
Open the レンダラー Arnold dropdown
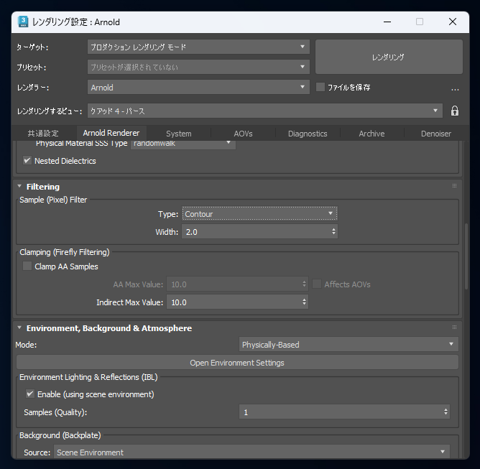point(199,87)
